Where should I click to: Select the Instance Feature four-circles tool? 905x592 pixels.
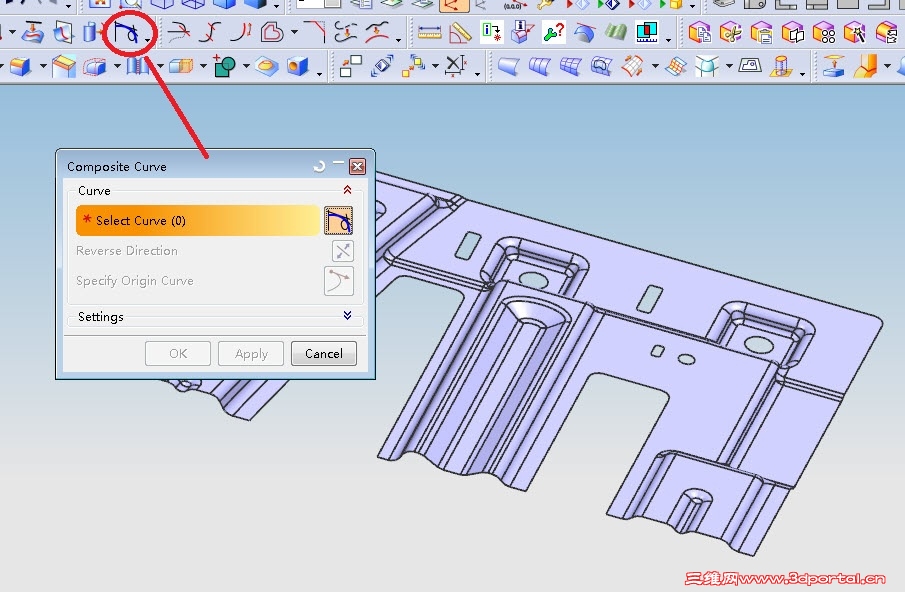(x=824, y=32)
